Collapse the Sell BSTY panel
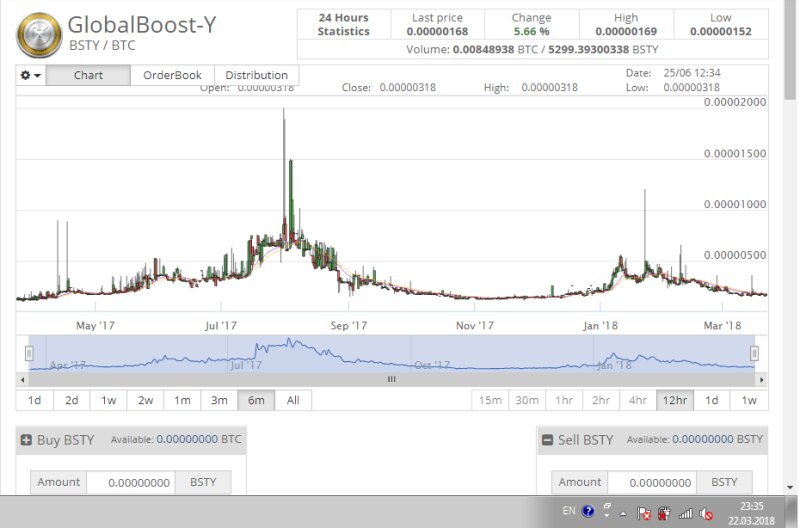This screenshot has width=800, height=528. click(x=547, y=439)
